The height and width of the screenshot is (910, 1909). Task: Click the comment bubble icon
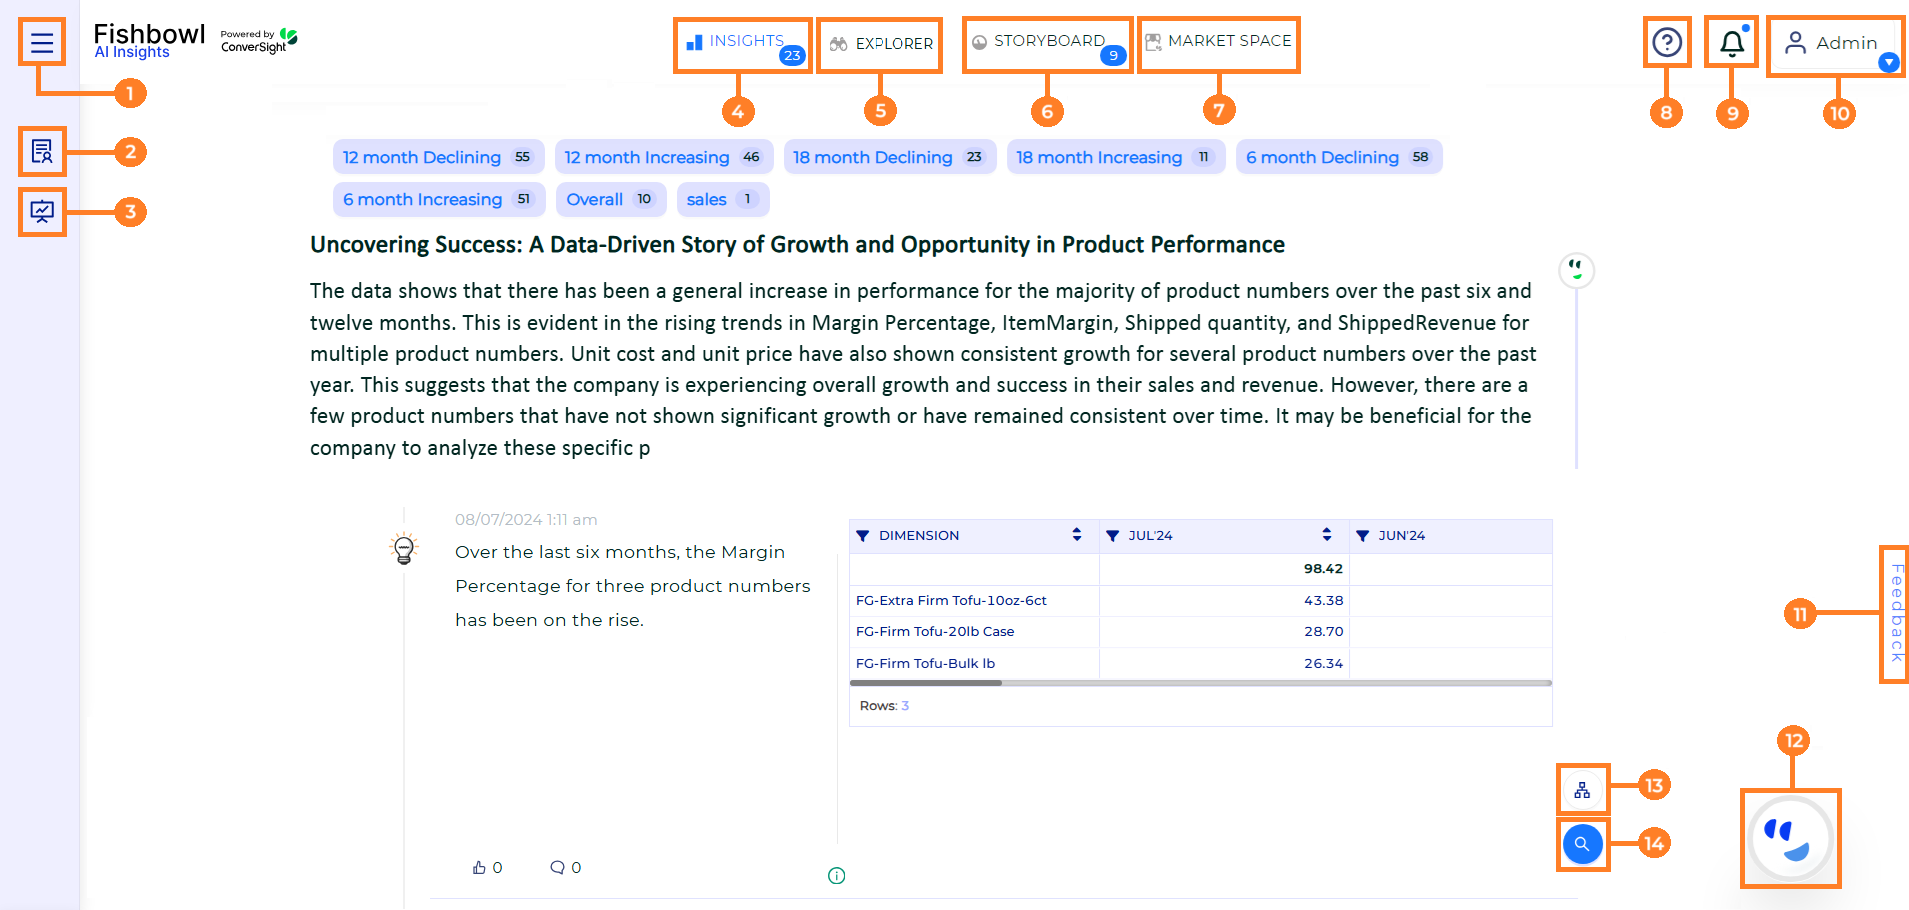pos(557,867)
